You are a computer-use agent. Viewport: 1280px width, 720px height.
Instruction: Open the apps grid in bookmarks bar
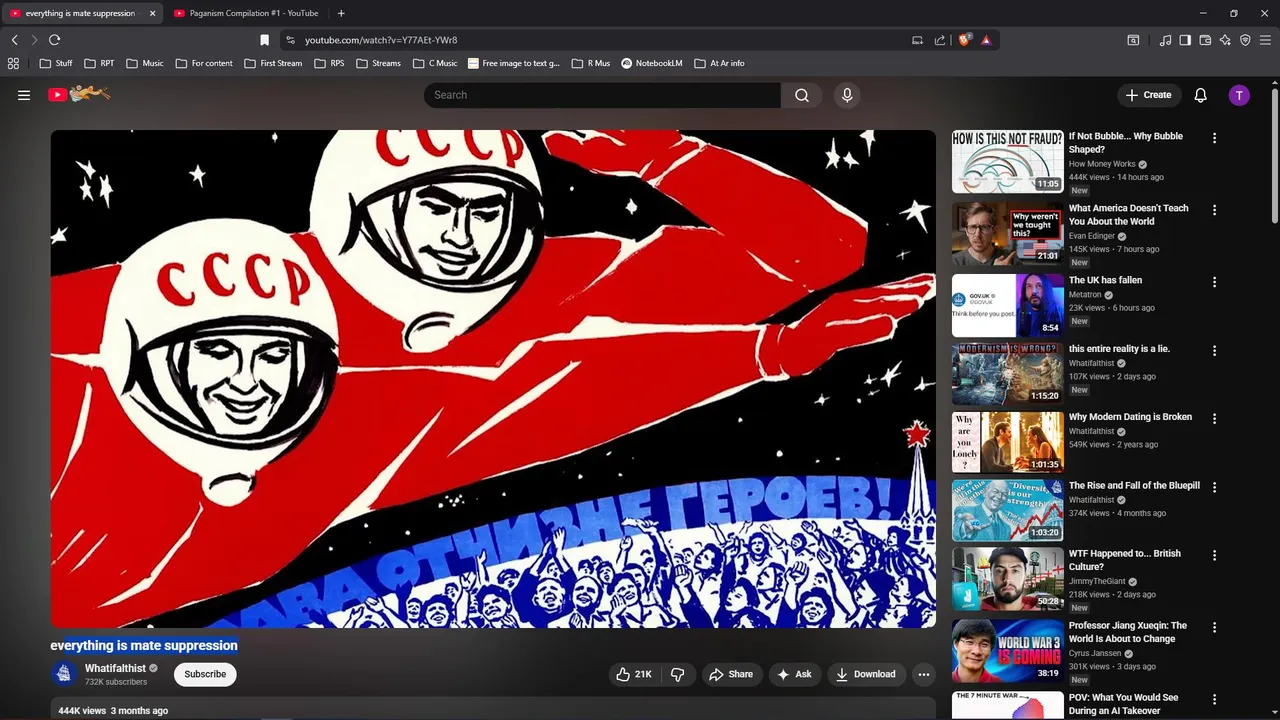(x=13, y=63)
